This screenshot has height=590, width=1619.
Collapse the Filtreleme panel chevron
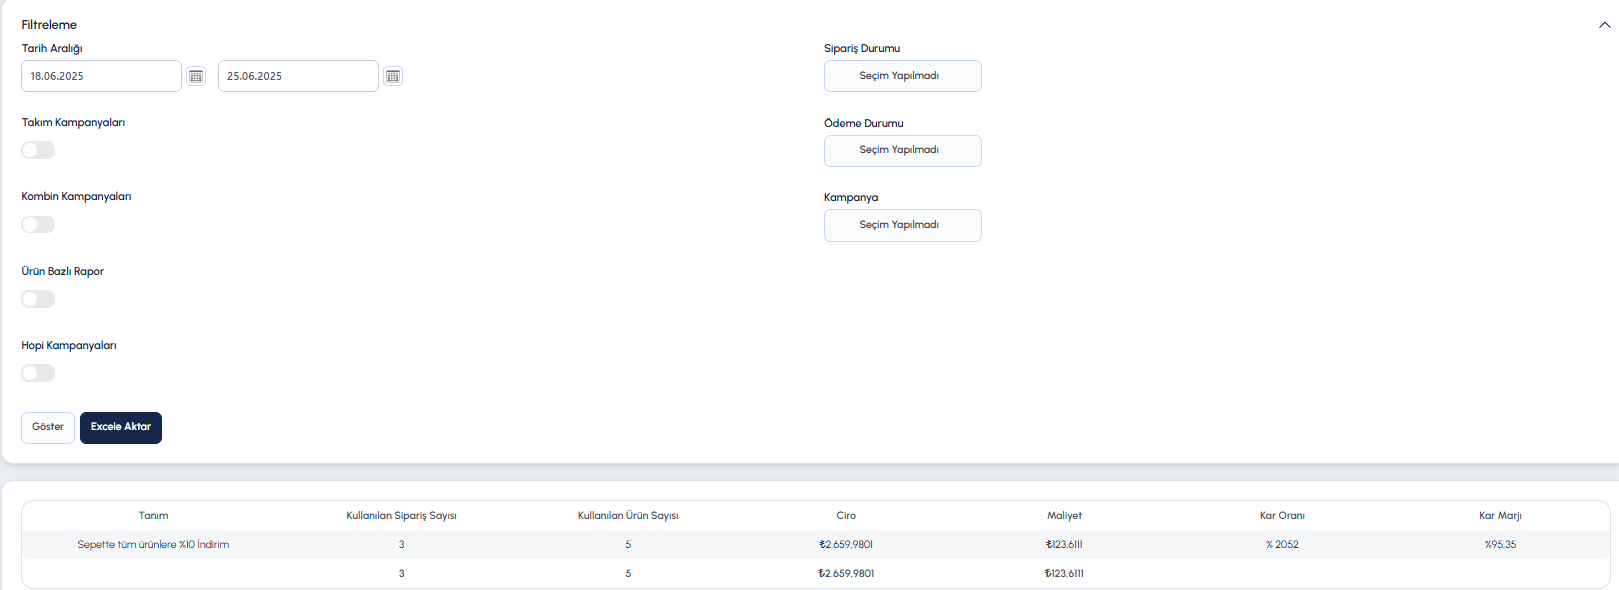click(1604, 25)
